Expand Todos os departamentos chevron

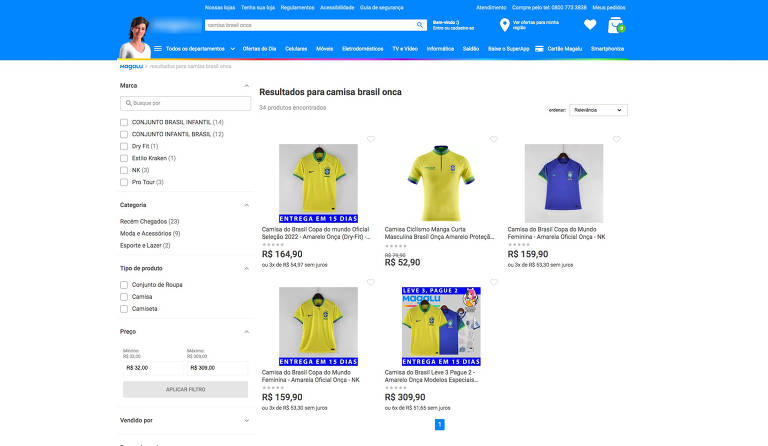pos(233,49)
